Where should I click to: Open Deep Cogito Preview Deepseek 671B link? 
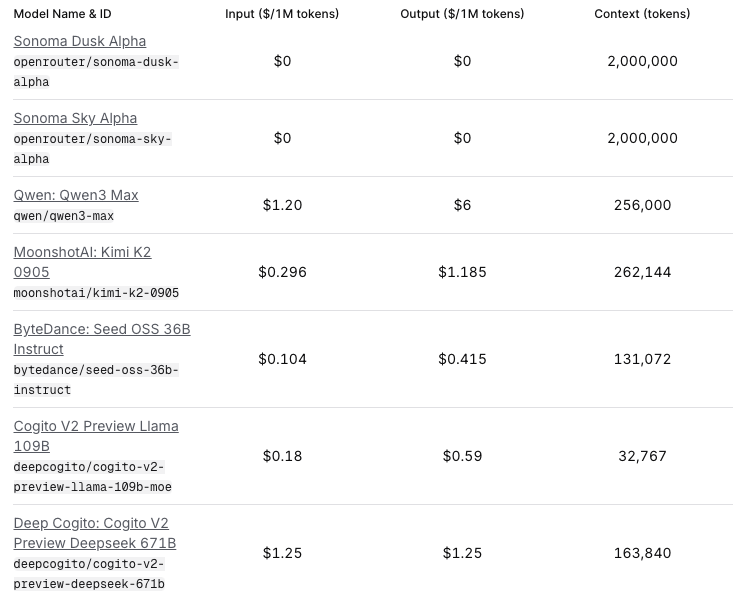pyautogui.click(x=95, y=533)
